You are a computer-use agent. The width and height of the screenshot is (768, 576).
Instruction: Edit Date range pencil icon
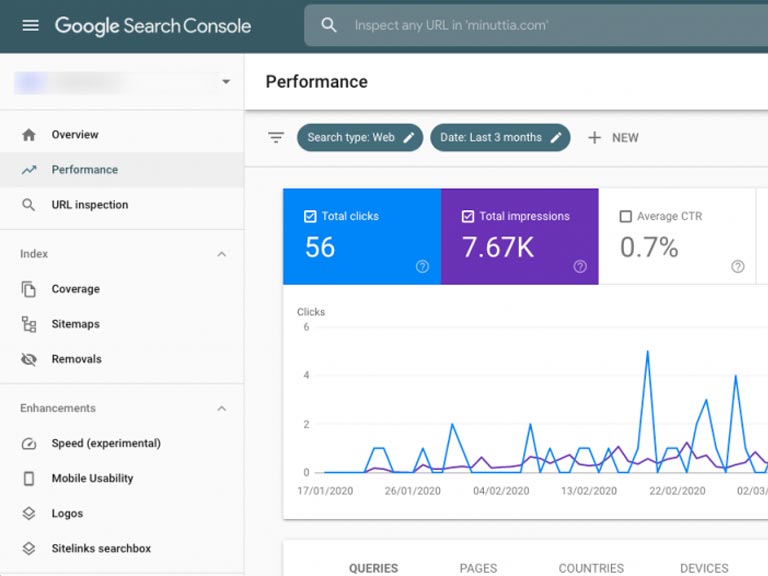(555, 138)
